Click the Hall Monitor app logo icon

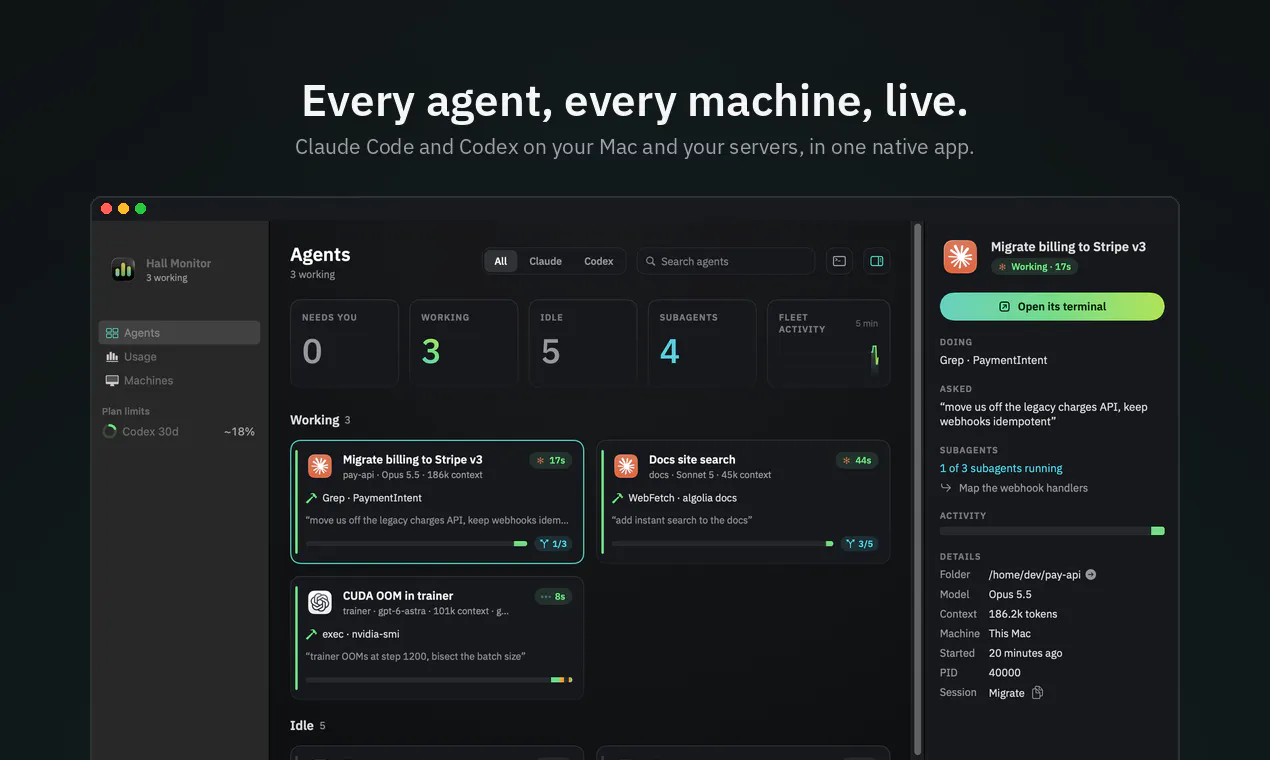(123, 269)
